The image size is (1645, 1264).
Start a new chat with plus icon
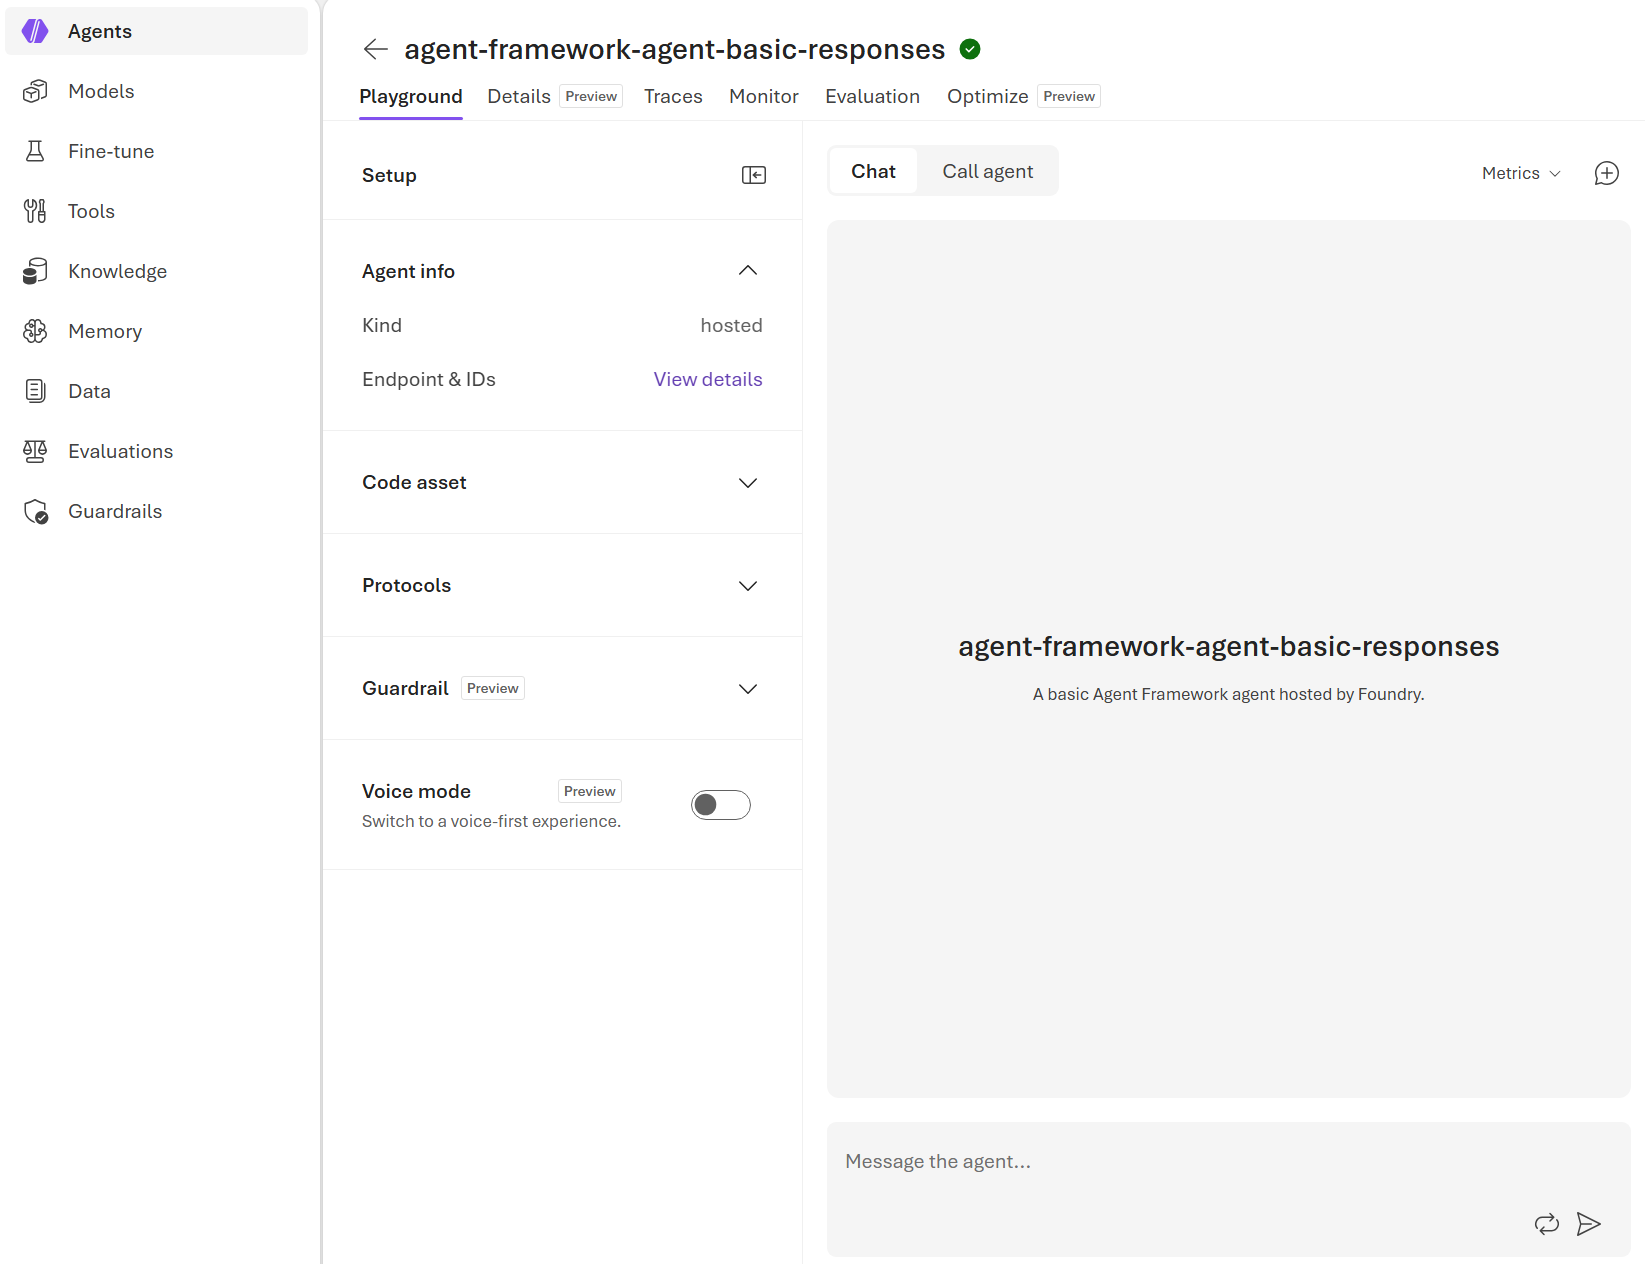[x=1607, y=173]
